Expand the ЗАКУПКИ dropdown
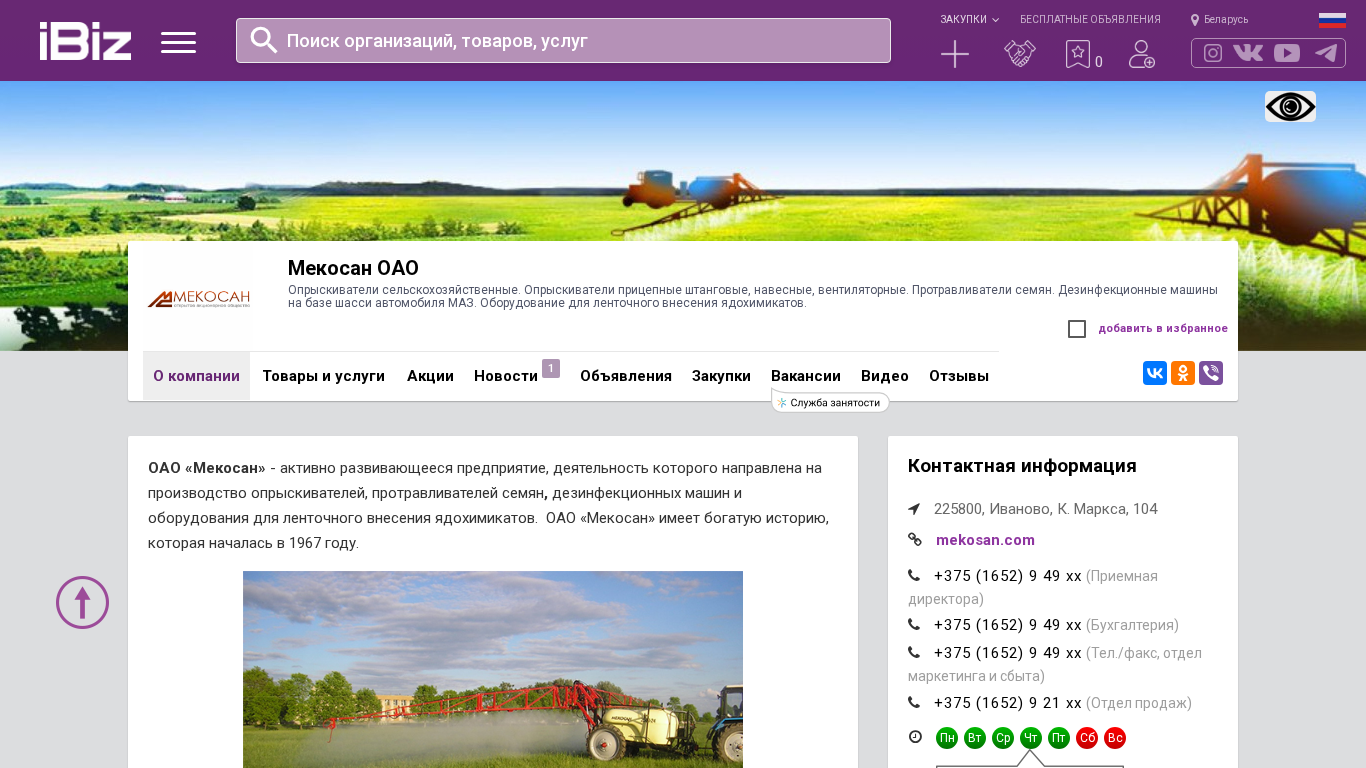The height and width of the screenshot is (768, 1366). (x=969, y=20)
